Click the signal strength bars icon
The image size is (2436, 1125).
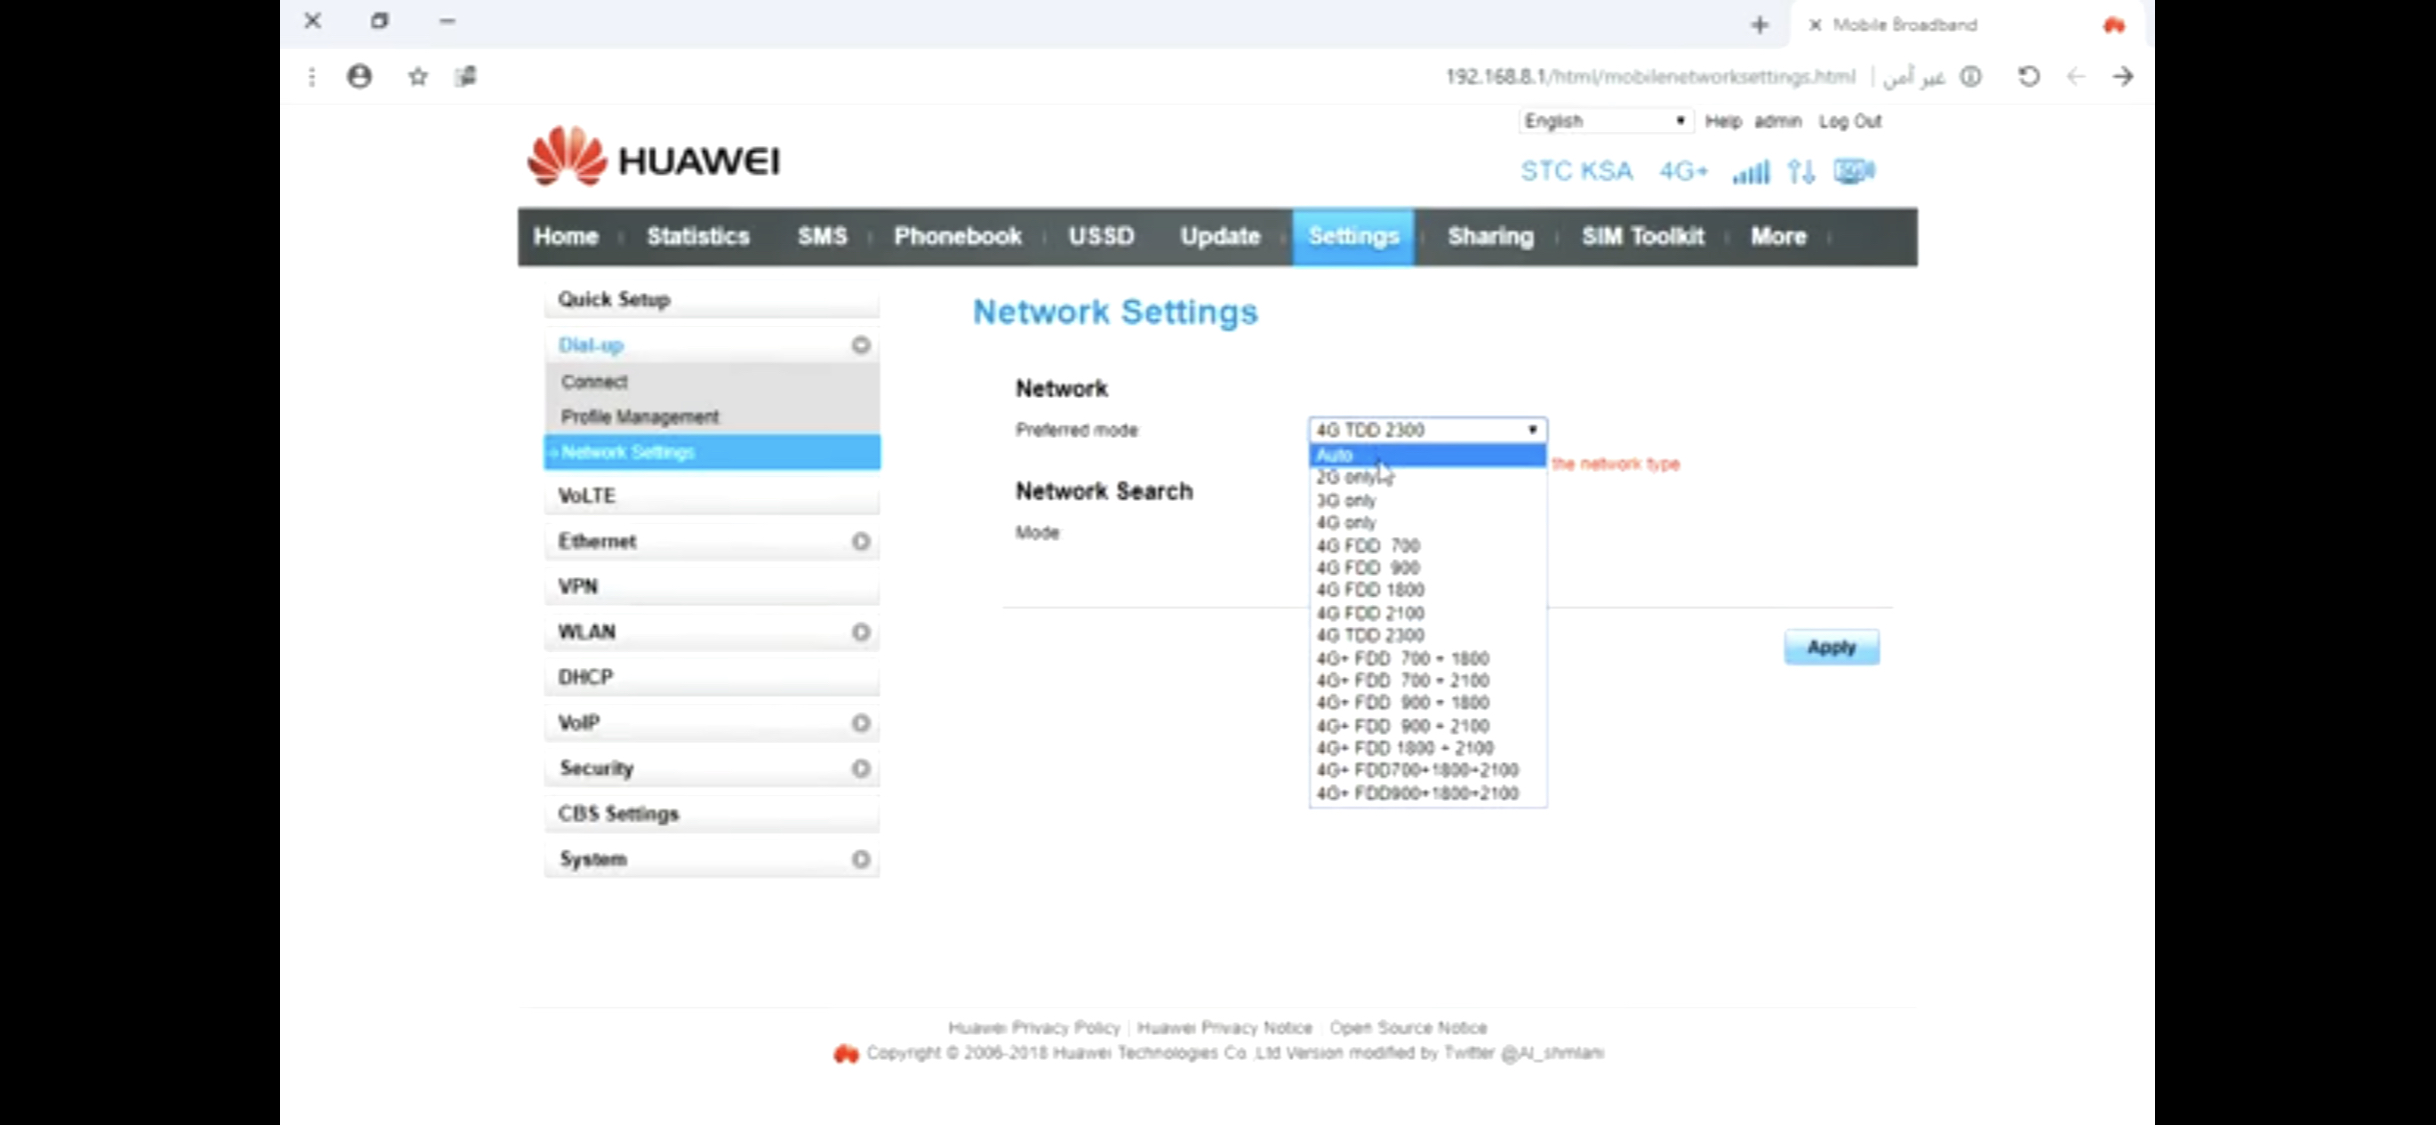[x=1750, y=172]
